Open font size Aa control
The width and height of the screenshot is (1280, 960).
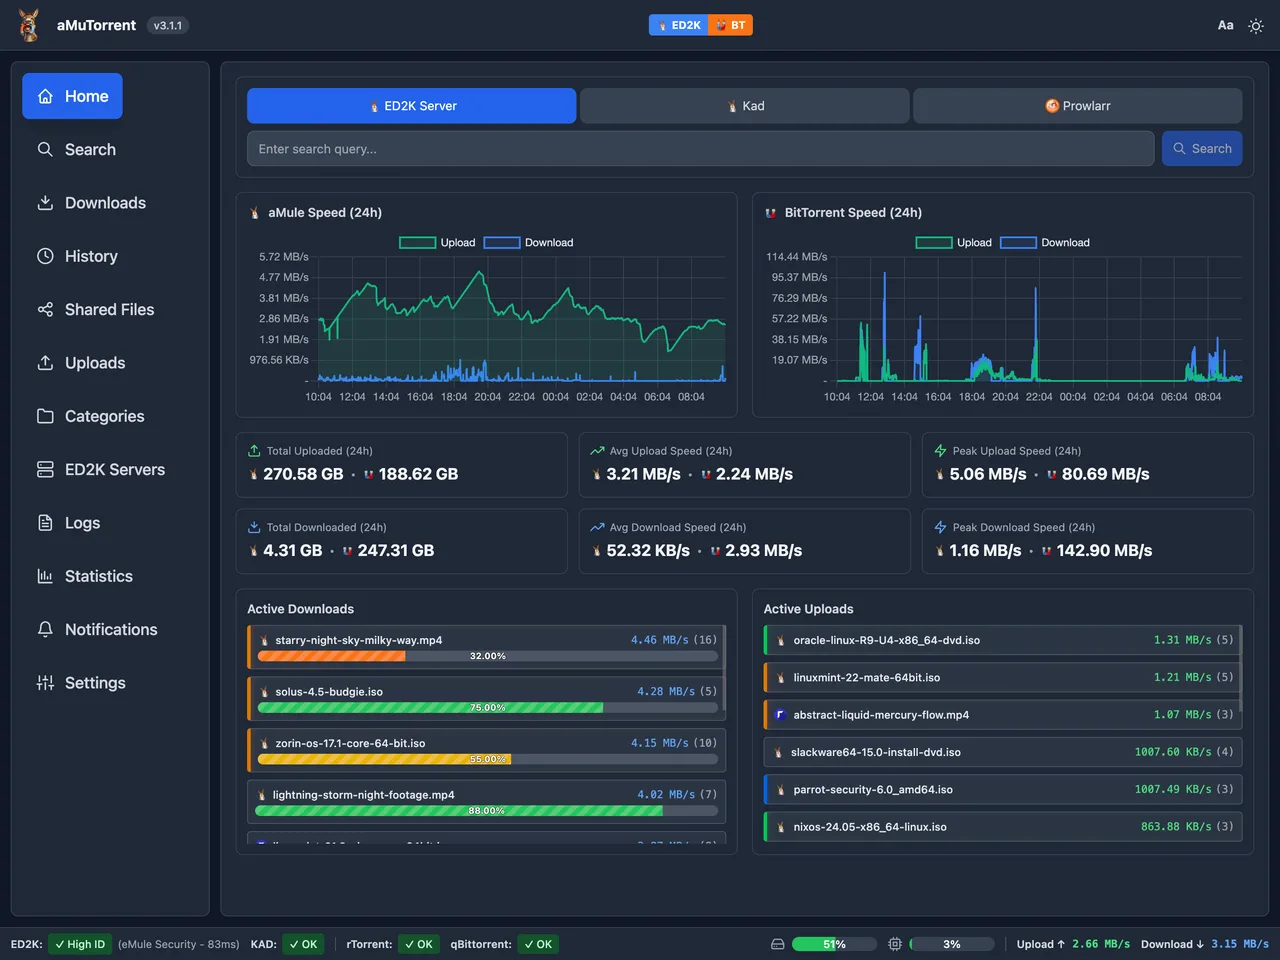pyautogui.click(x=1225, y=25)
